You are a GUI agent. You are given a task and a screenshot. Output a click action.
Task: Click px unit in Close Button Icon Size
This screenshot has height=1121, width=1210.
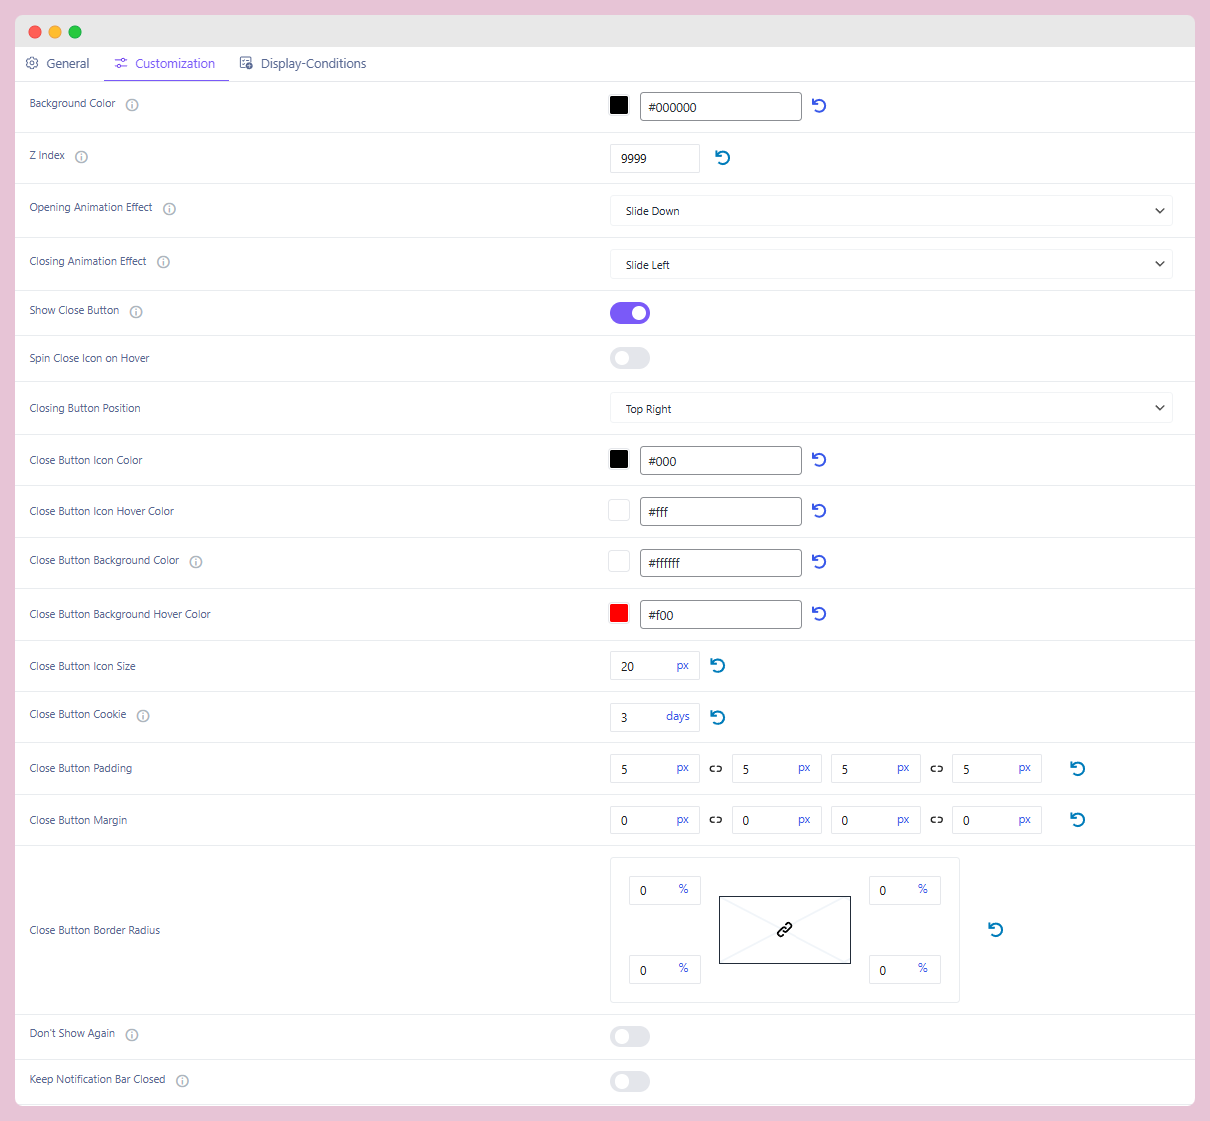[x=682, y=666]
